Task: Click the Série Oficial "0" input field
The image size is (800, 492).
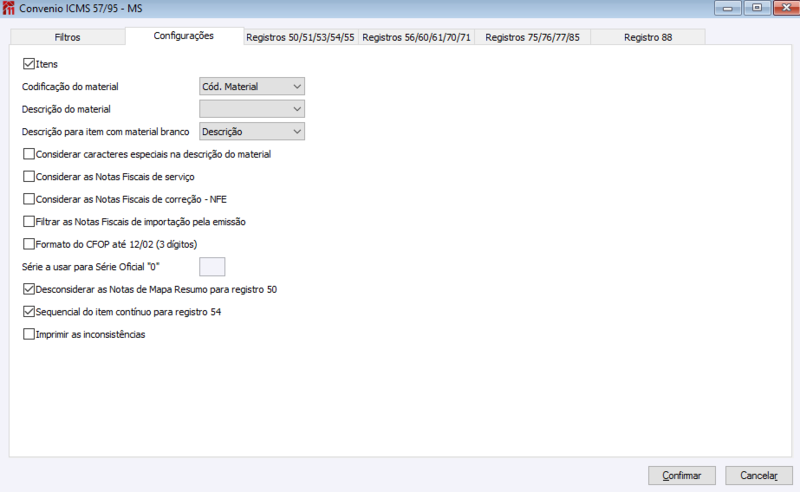Action: click(212, 267)
